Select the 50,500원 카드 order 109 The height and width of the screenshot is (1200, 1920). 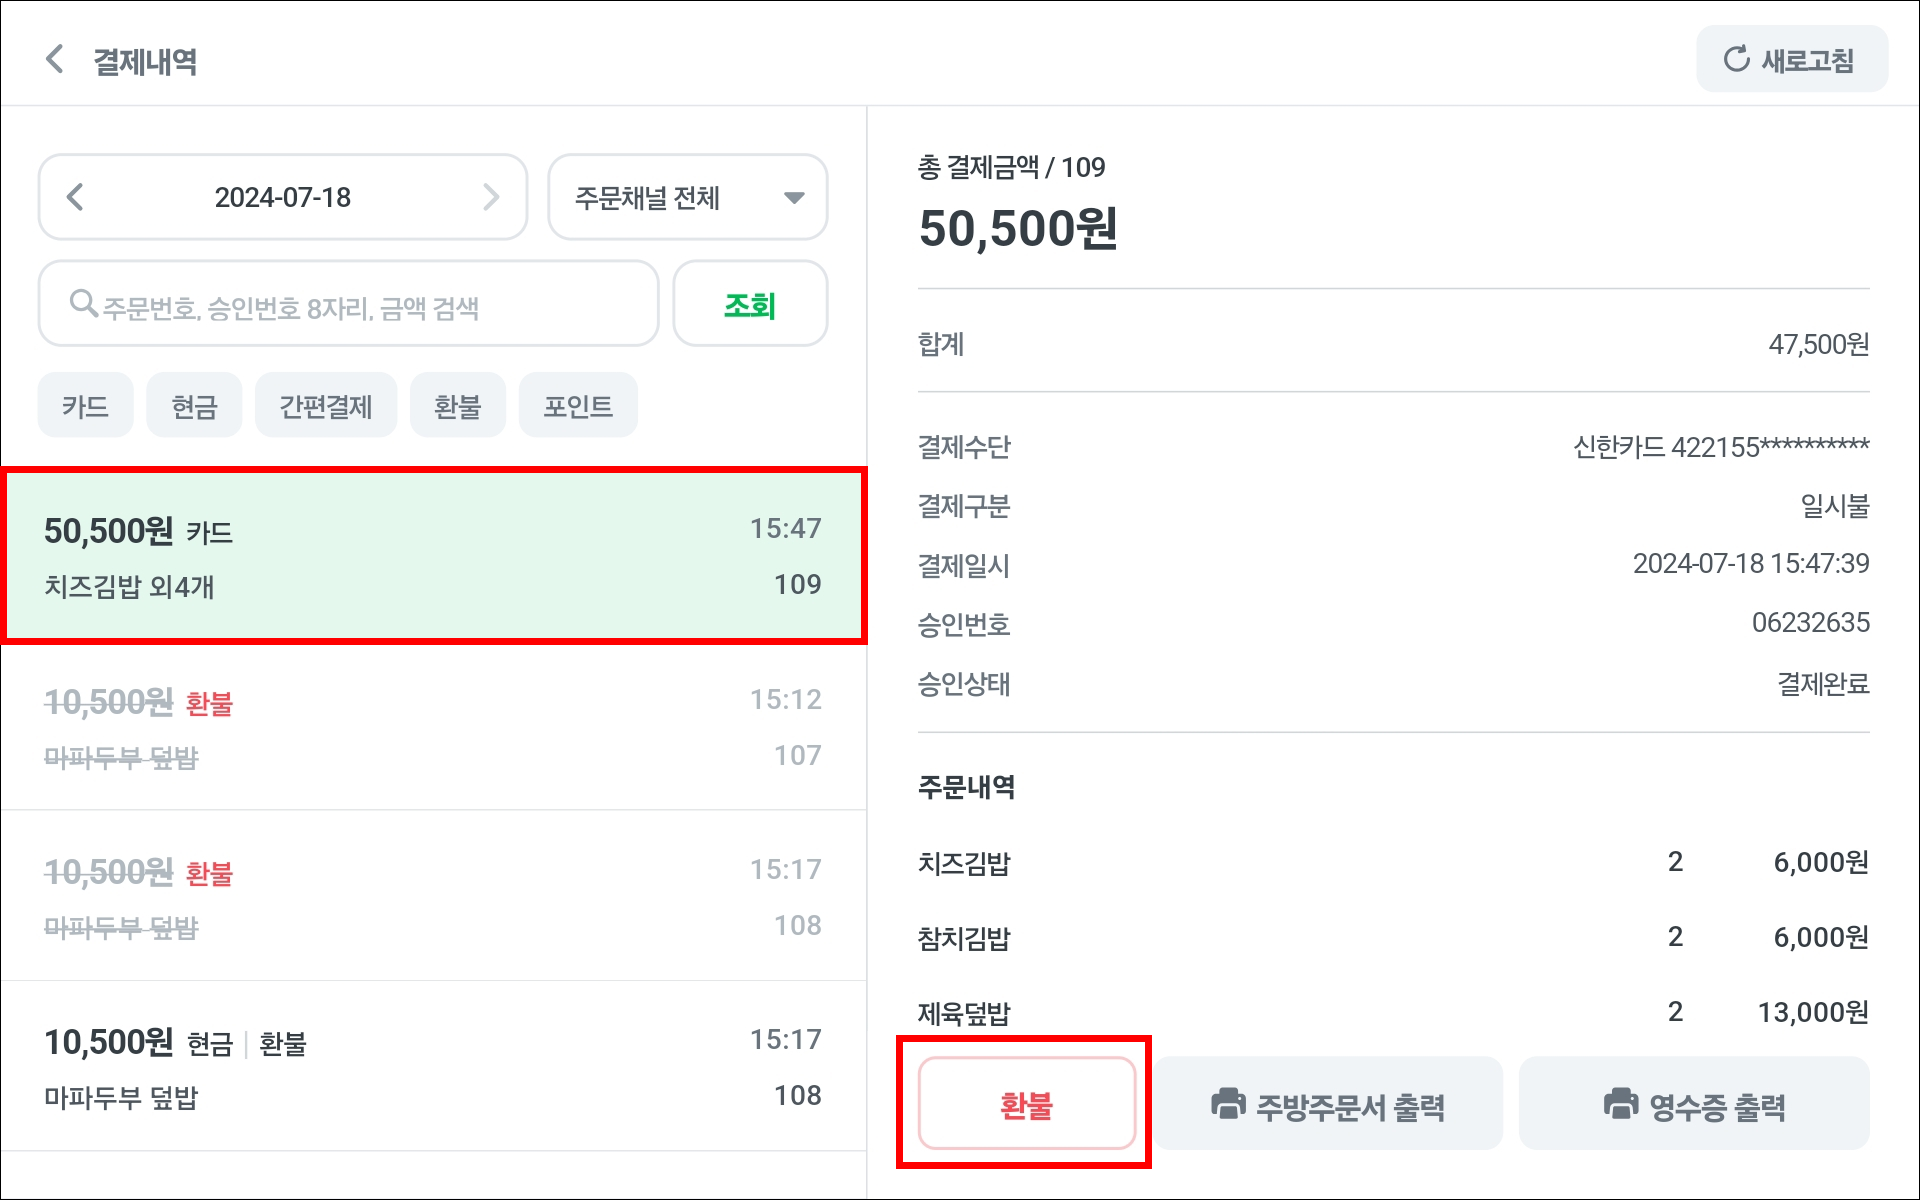coord(433,556)
